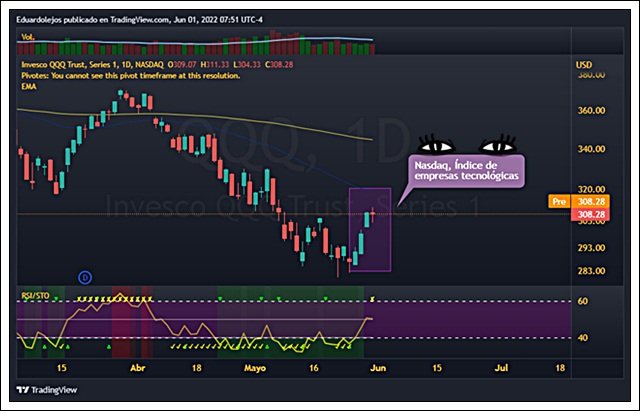
Task: Click the 320.00 price axis value
Action: [x=591, y=189]
